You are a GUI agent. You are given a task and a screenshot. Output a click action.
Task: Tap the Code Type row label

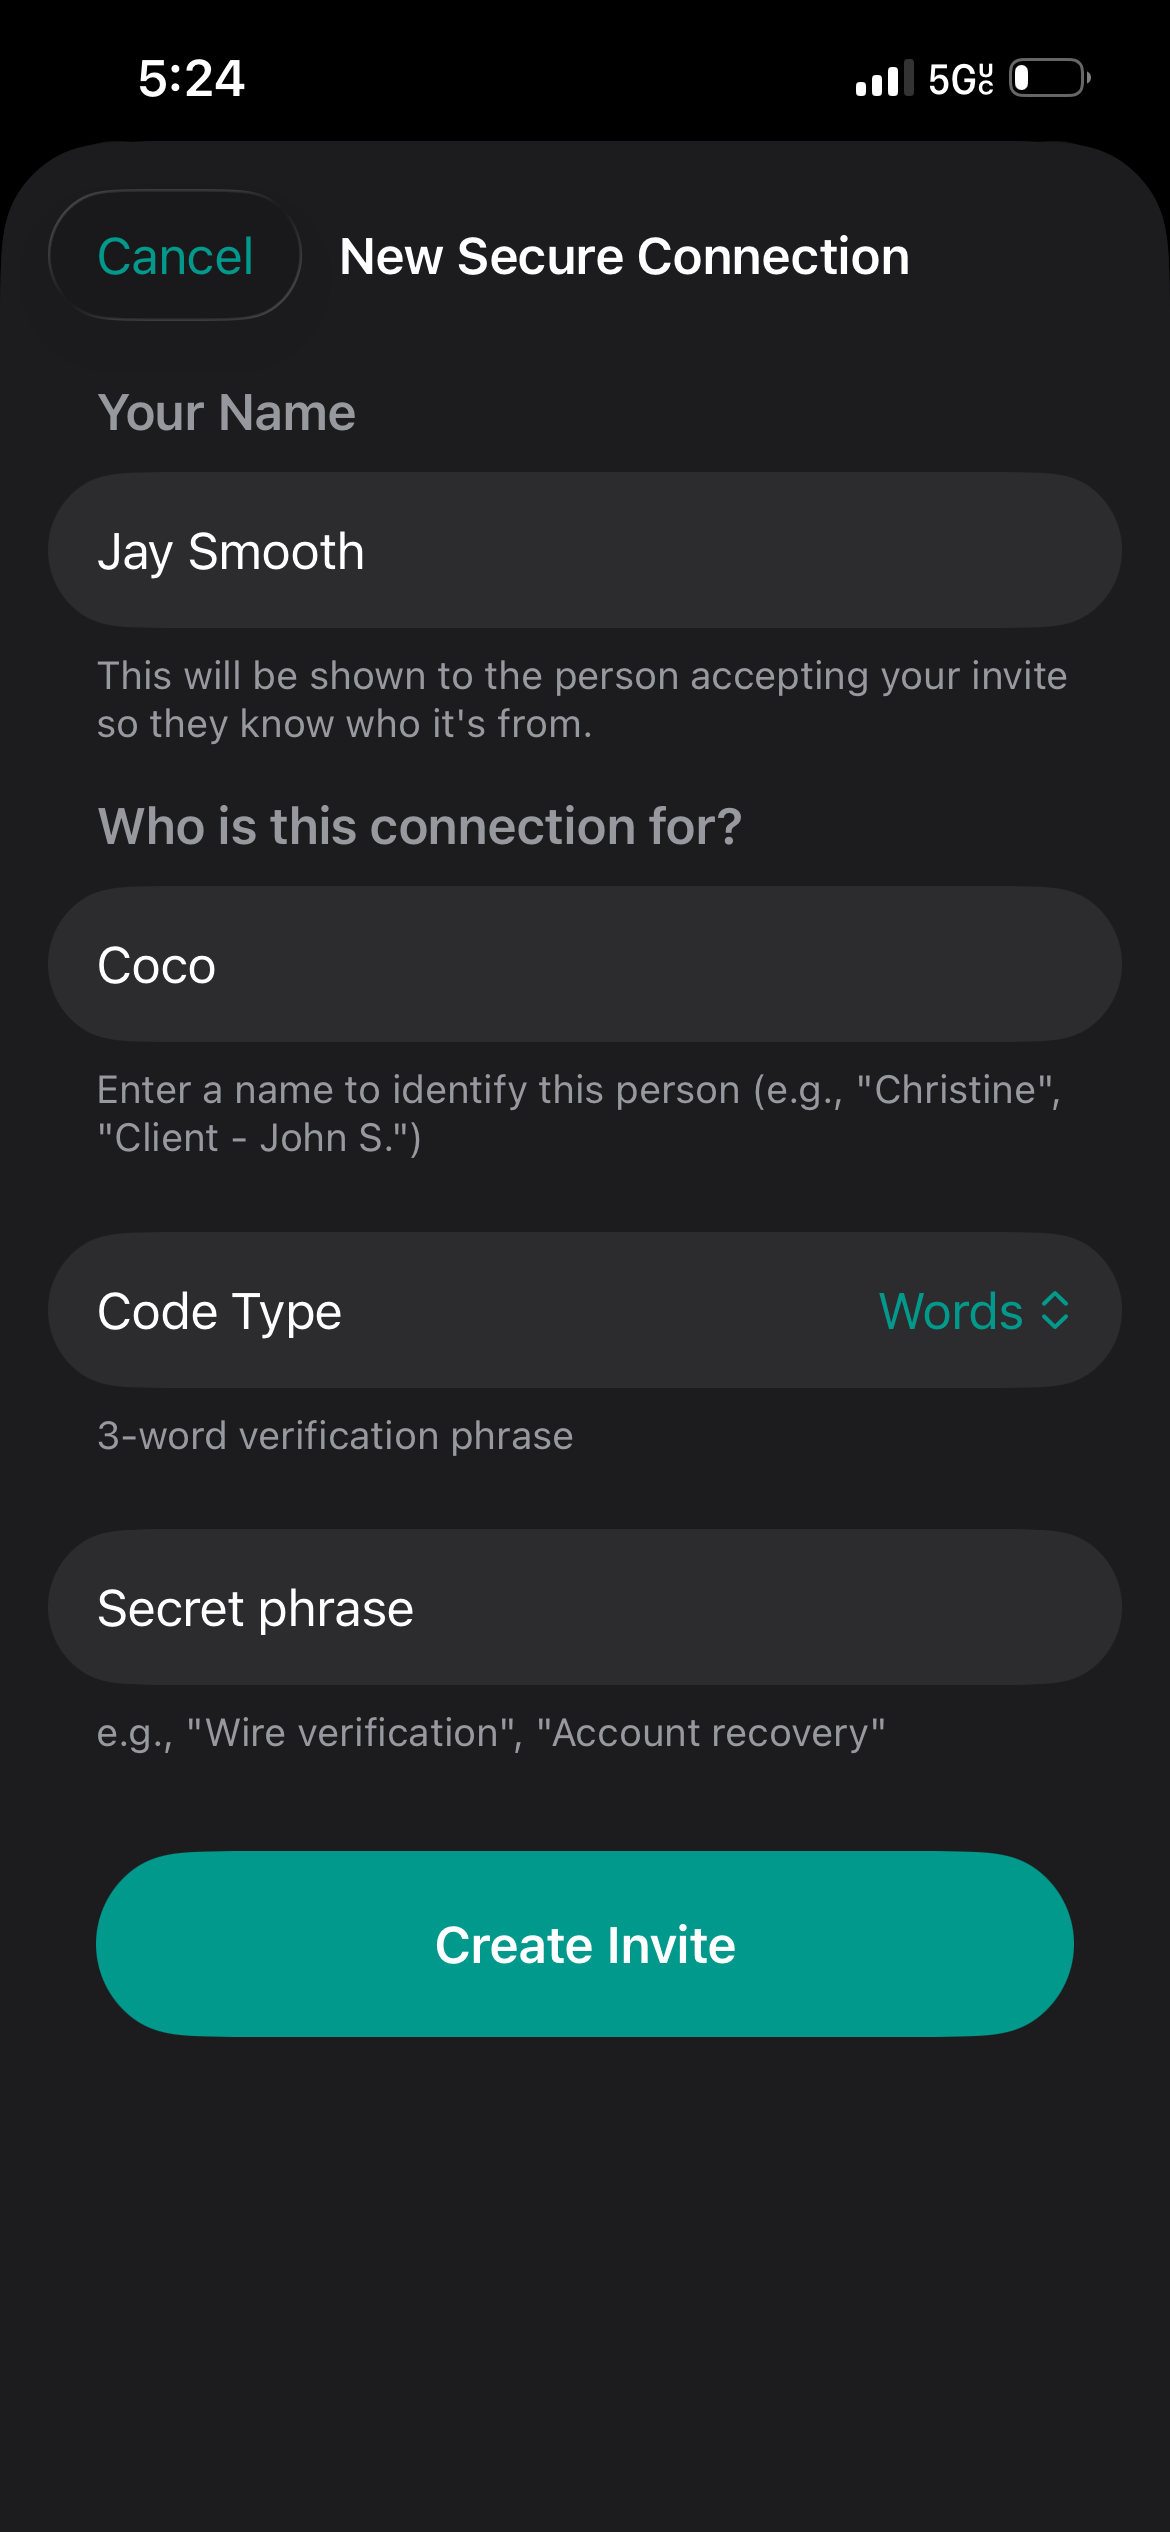(x=218, y=1310)
